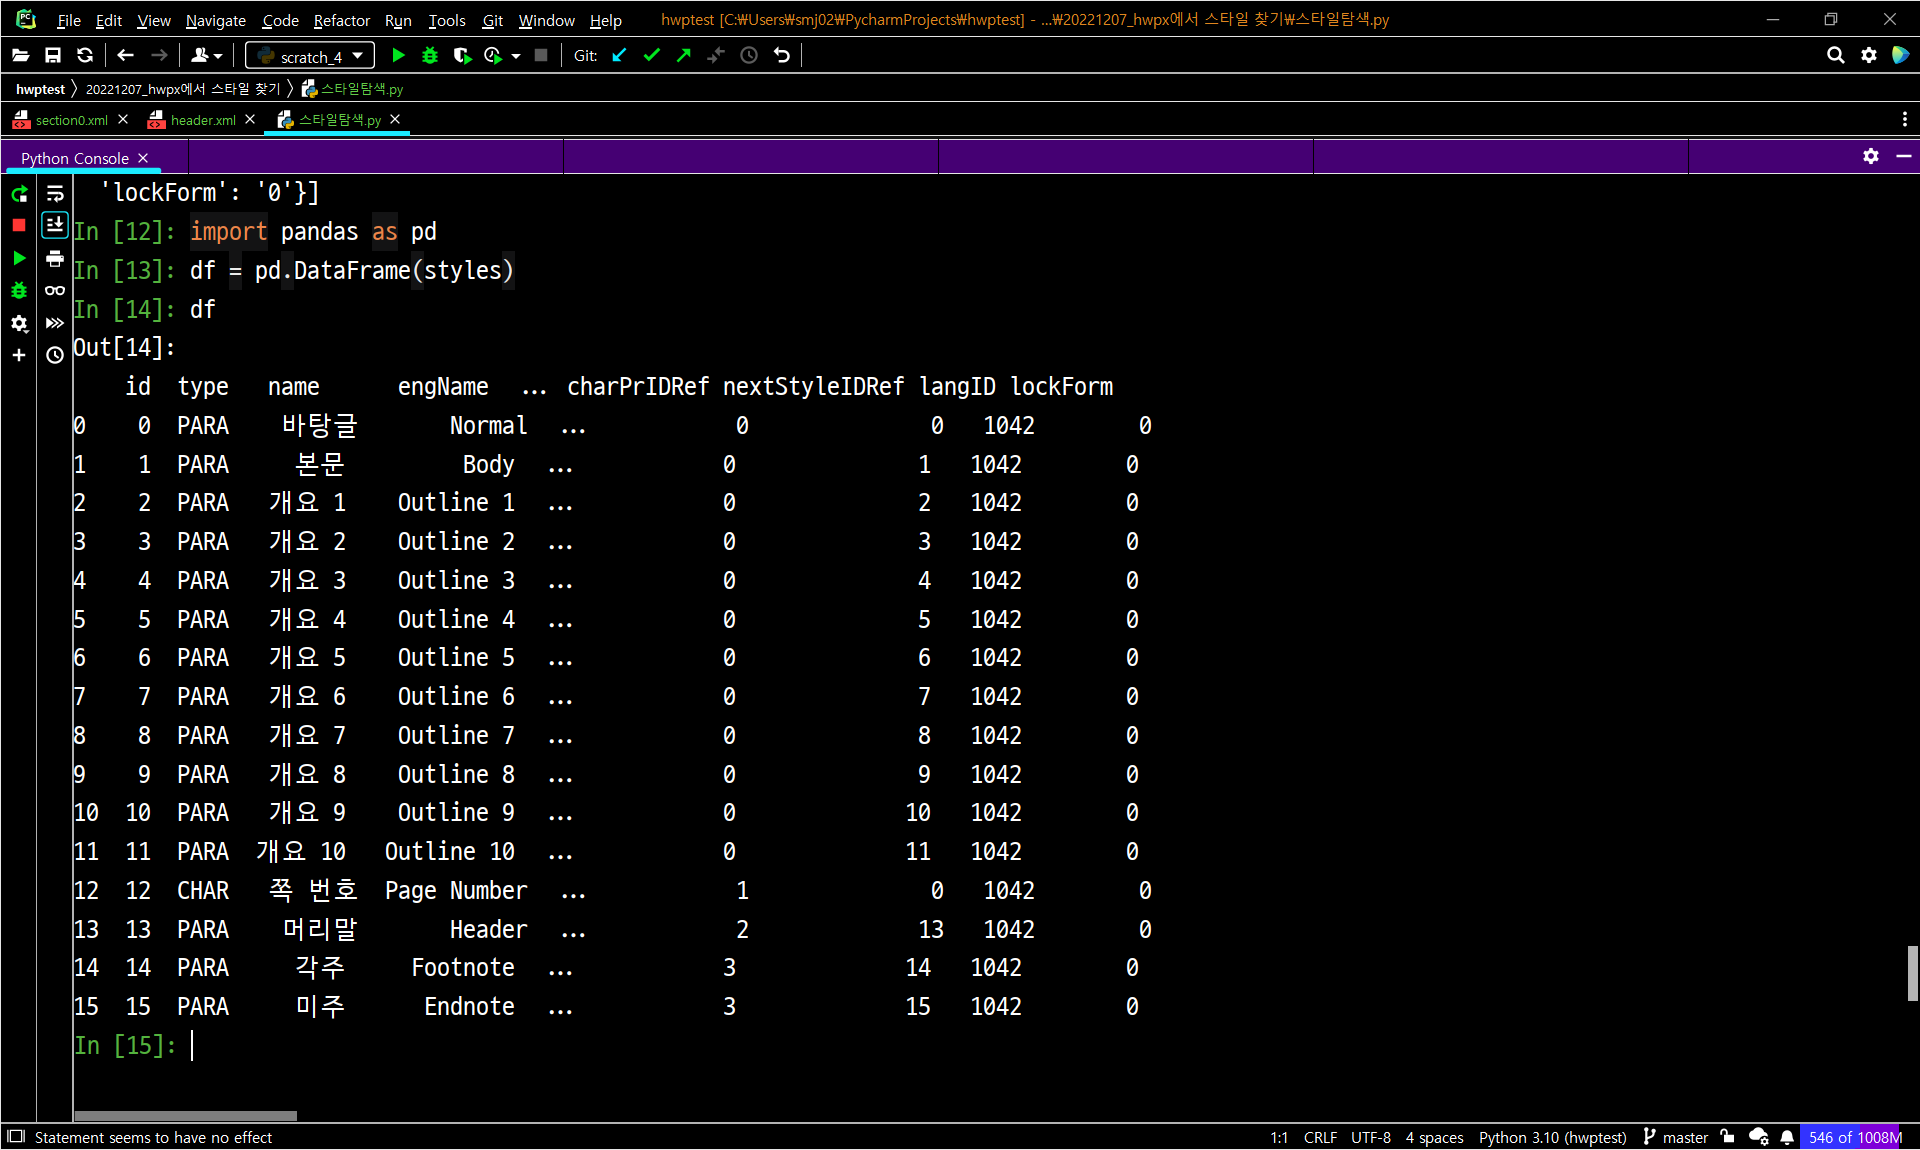Open console Browse Query History clock

55,355
